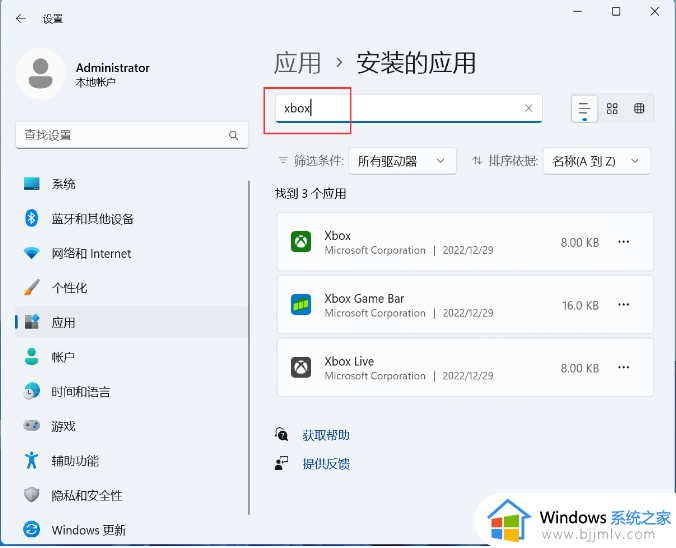Viewport: 676px width, 548px height.
Task: Minimize the Settings window
Action: click(x=577, y=12)
